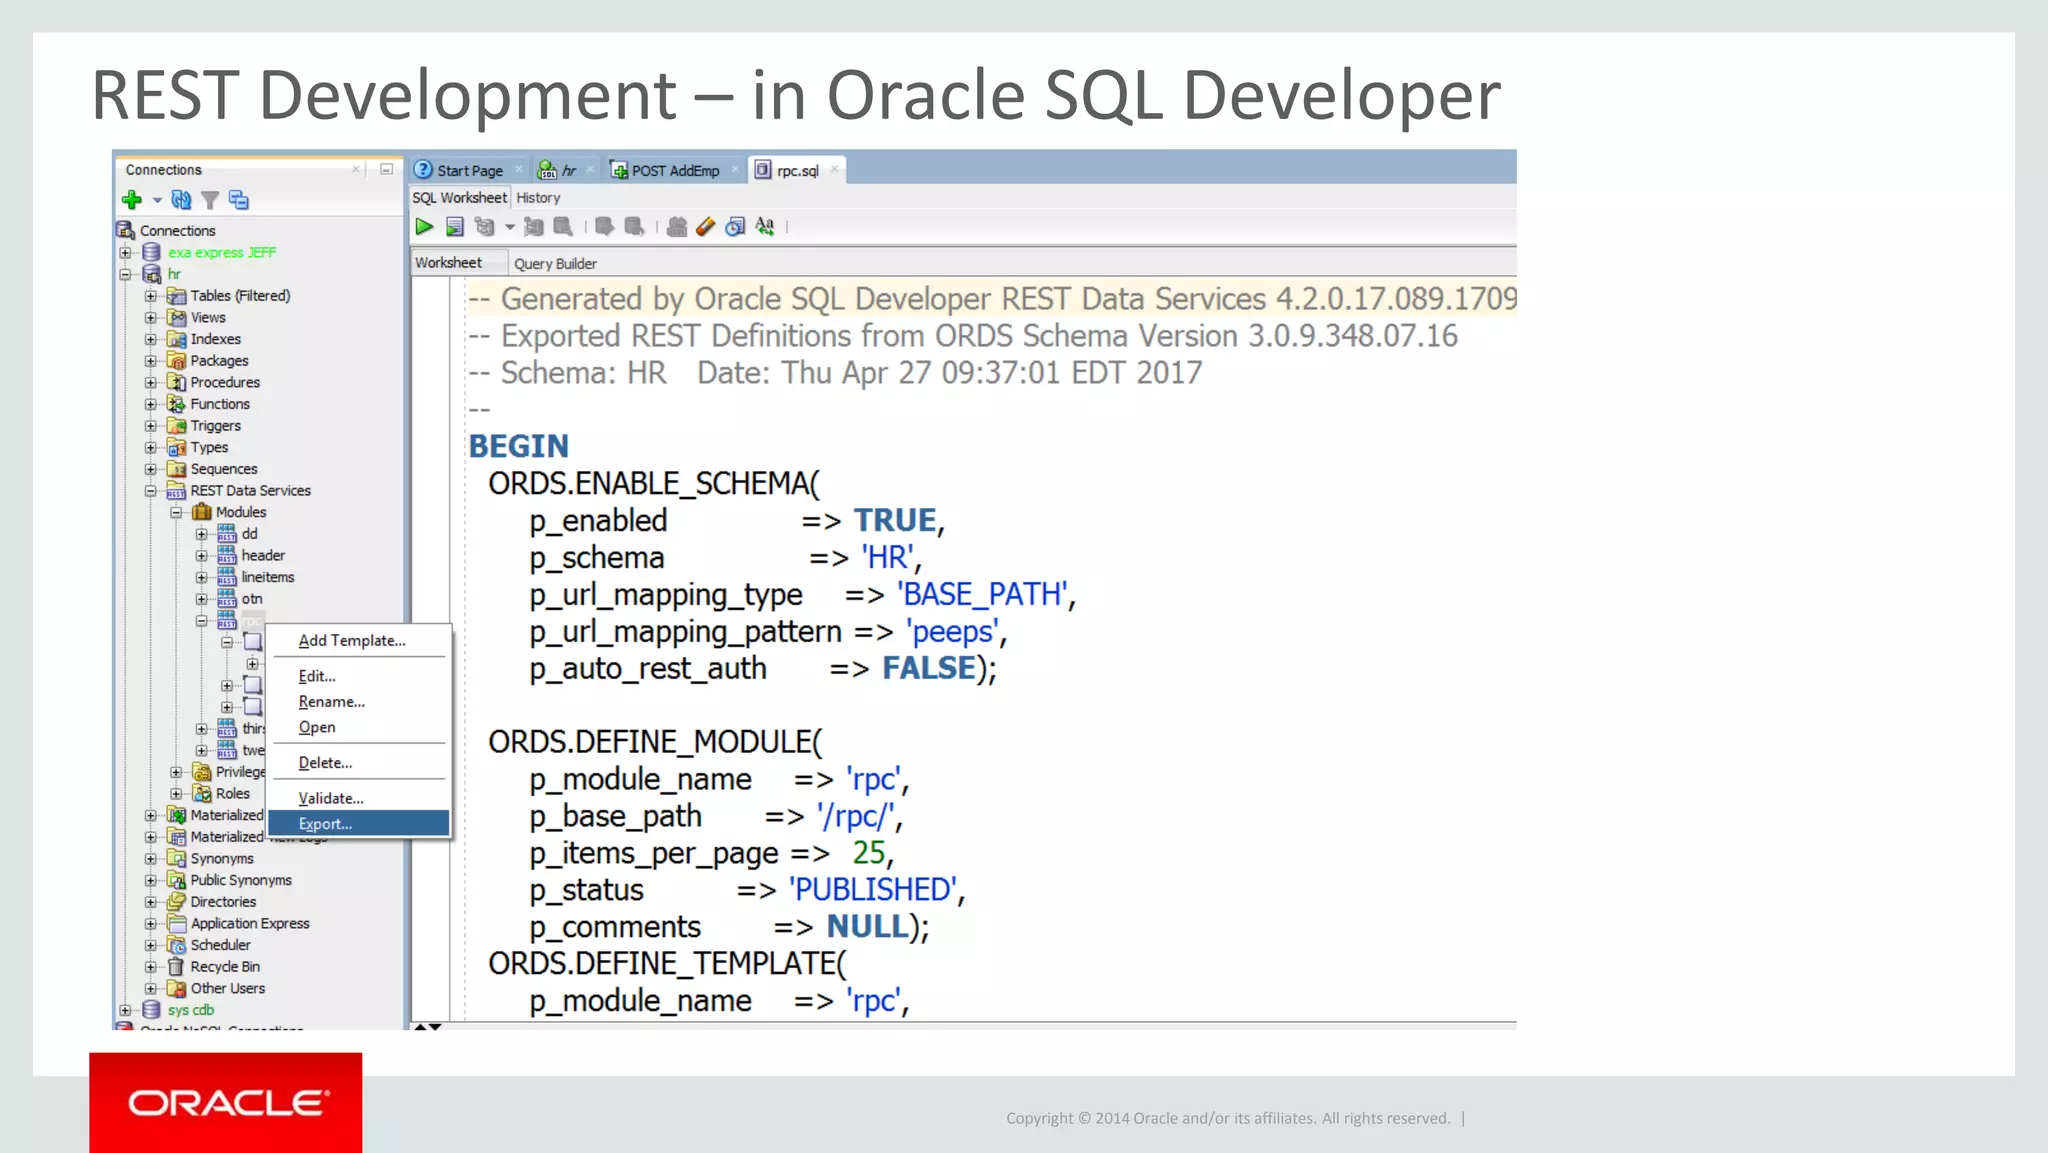The height and width of the screenshot is (1153, 2048).
Task: Choose Export... from the context menu
Action: 326,824
